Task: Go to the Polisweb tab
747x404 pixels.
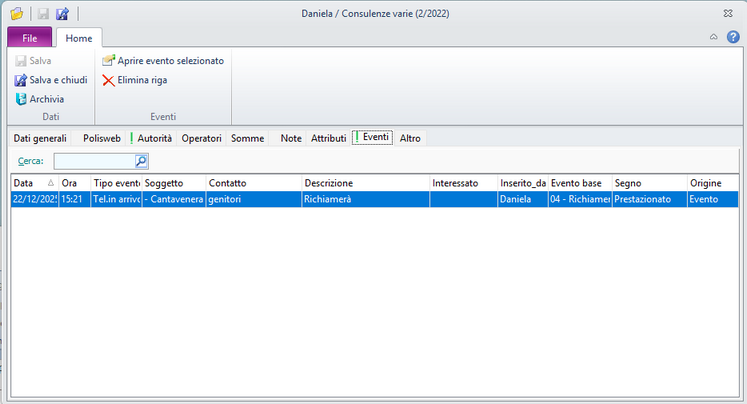Action: [104, 138]
